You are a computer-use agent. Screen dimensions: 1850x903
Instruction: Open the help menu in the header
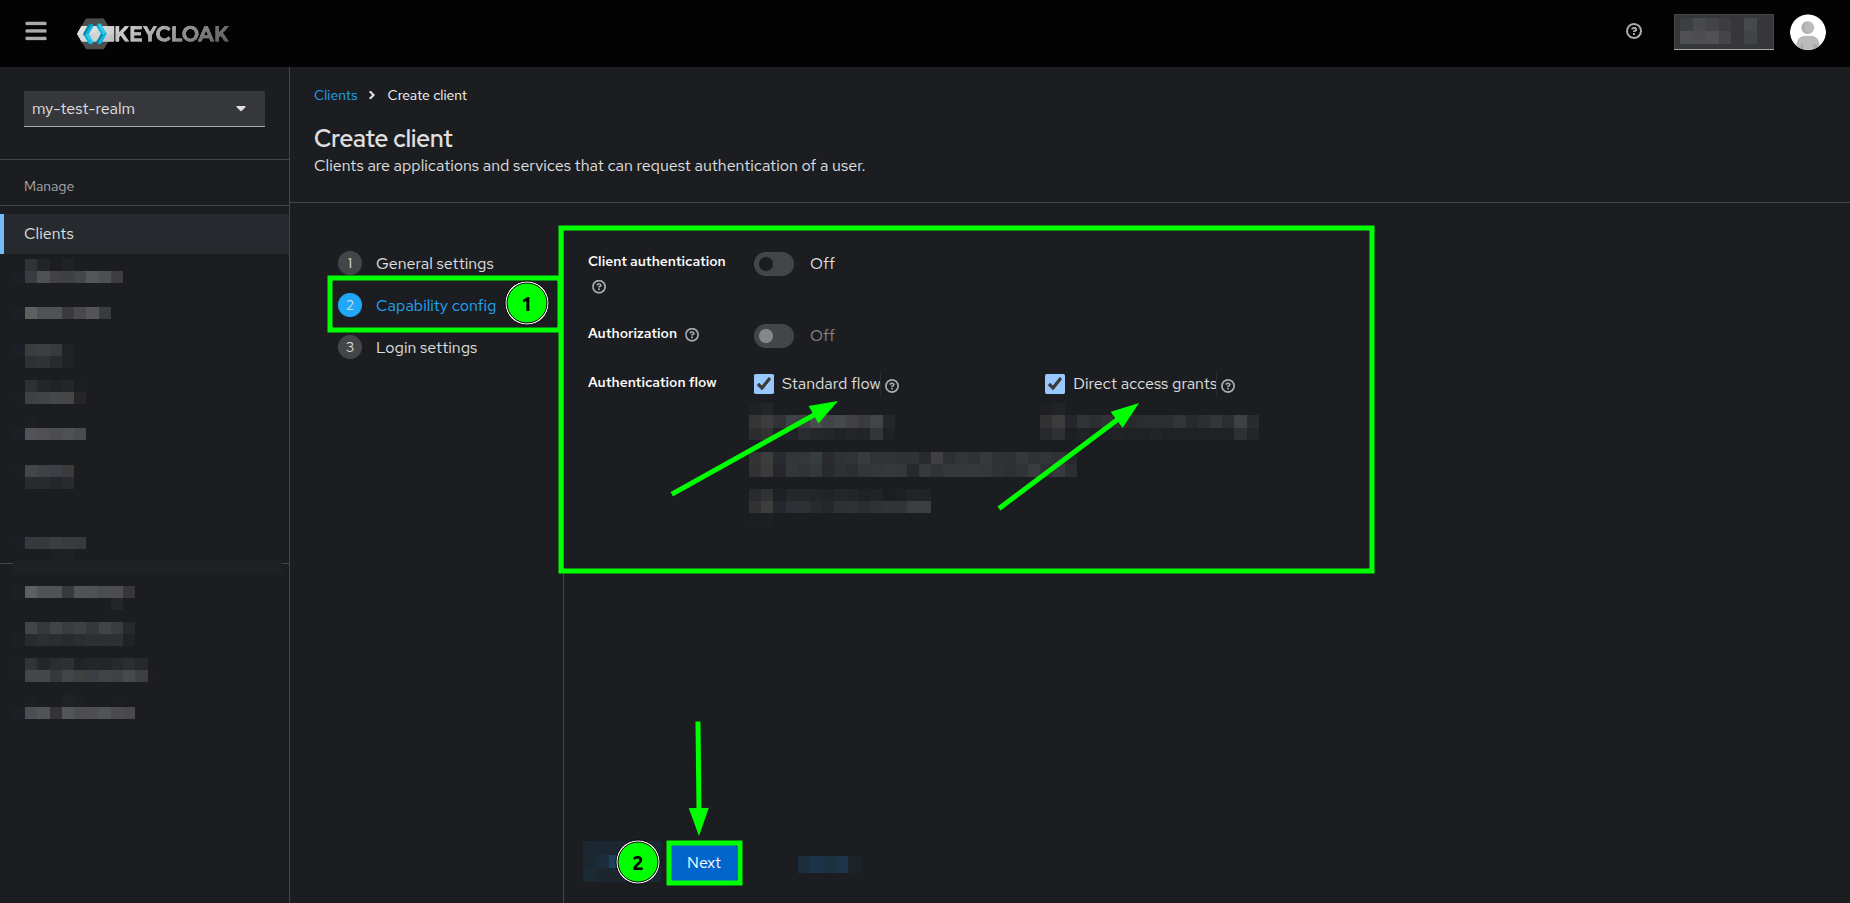click(1634, 31)
